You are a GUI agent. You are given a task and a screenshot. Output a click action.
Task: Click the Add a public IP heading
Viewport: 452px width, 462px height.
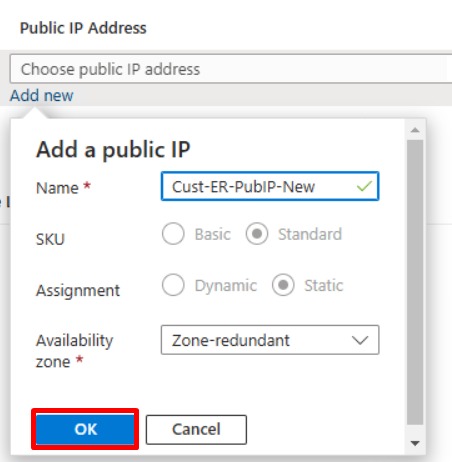click(113, 150)
